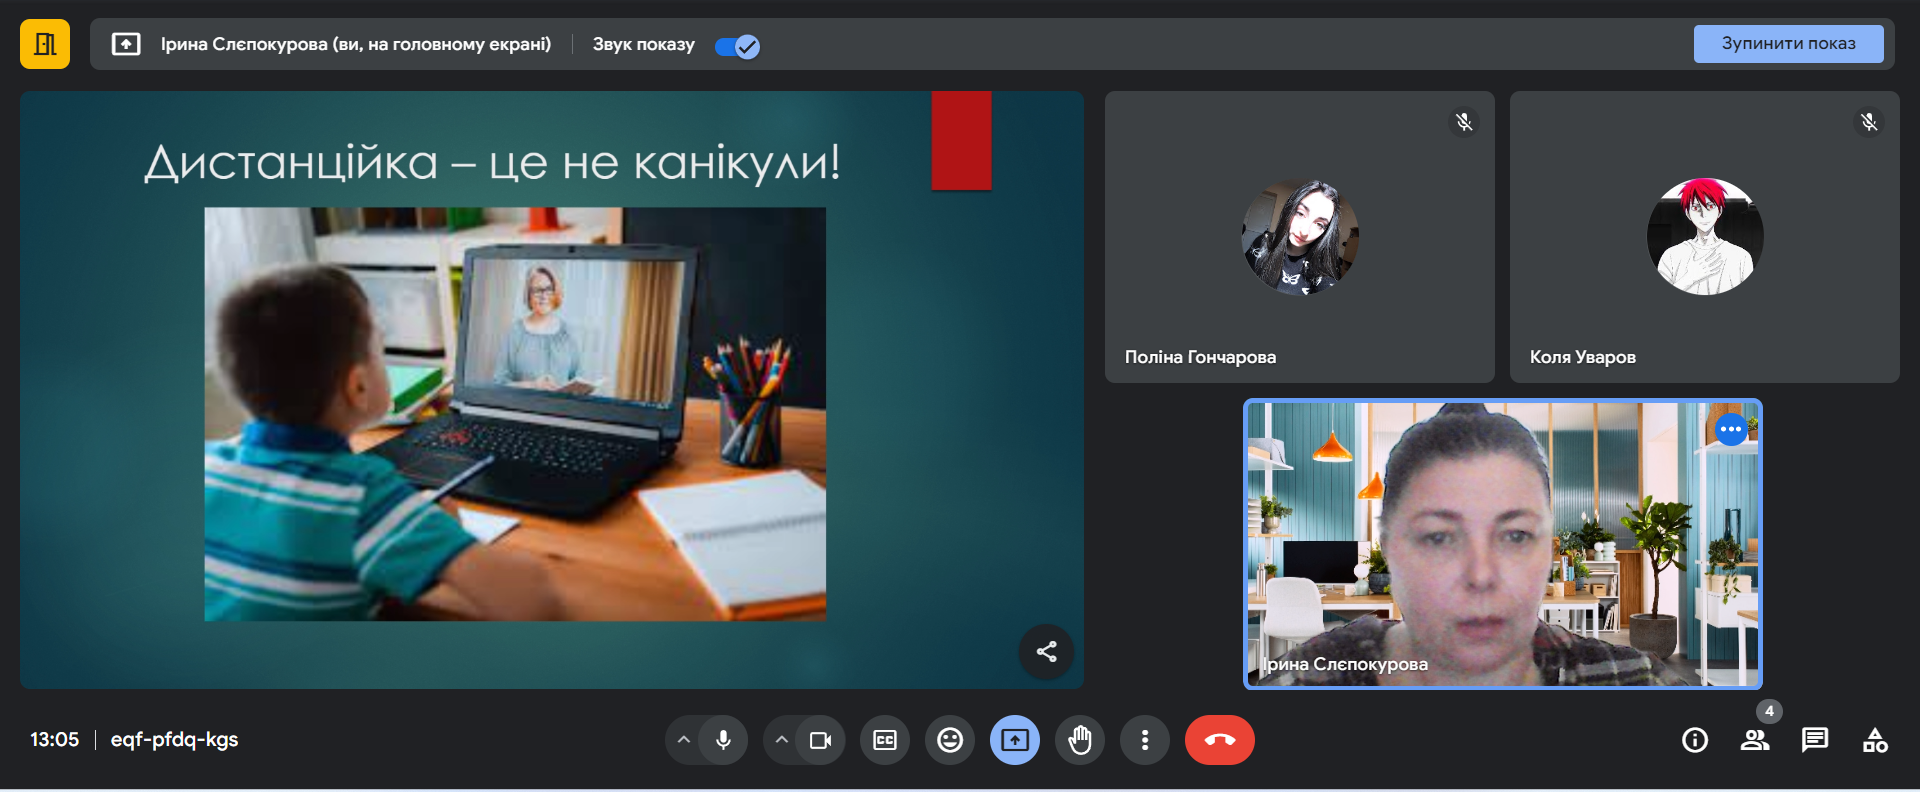Open the activities panel
1920x792 pixels.
click(1875, 740)
